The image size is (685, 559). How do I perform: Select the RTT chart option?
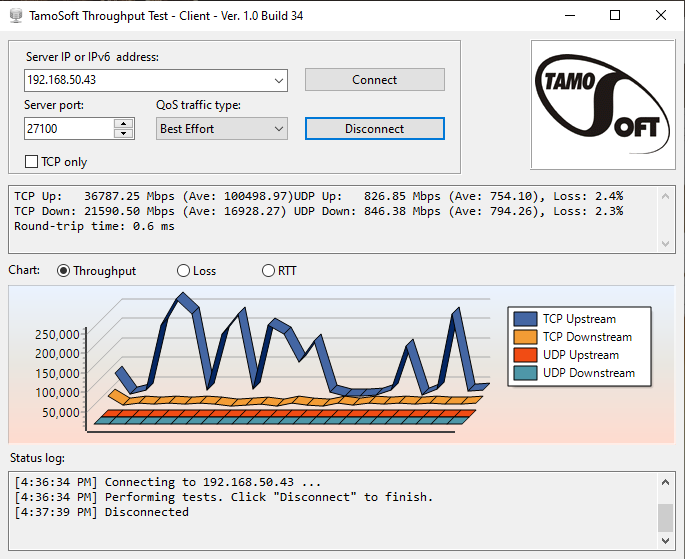coord(268,271)
